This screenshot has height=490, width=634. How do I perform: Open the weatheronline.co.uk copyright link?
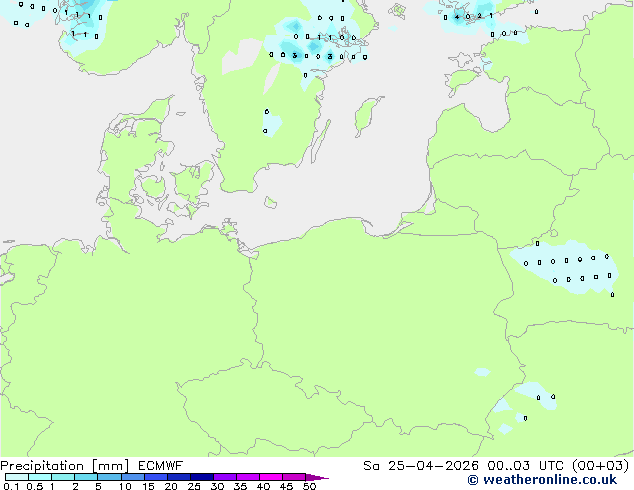(x=542, y=480)
